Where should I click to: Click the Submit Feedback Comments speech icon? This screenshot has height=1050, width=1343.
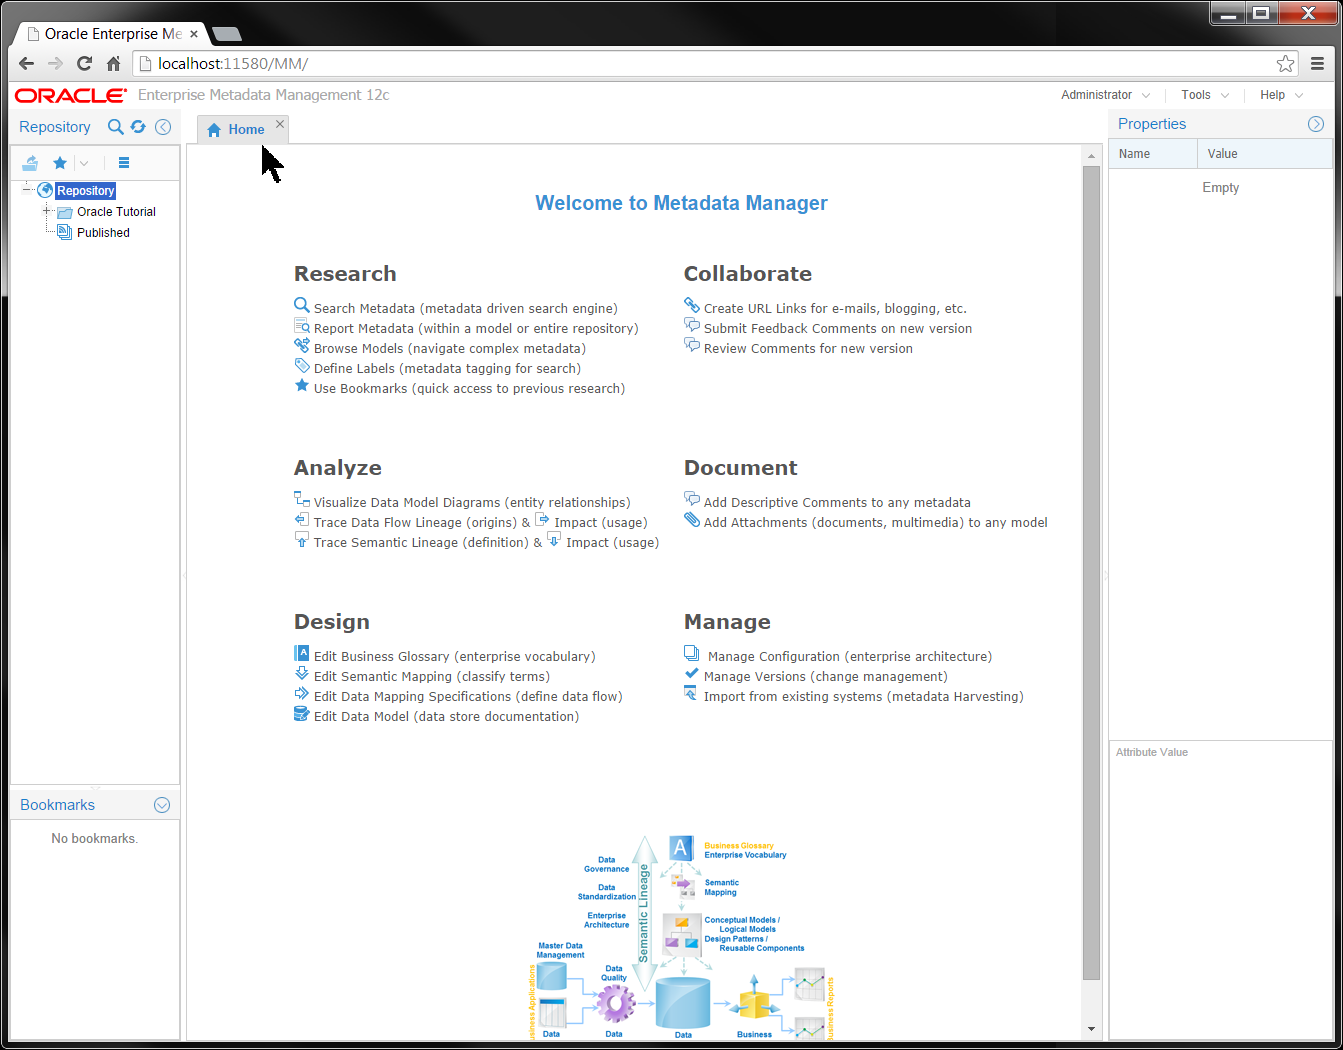[692, 325]
